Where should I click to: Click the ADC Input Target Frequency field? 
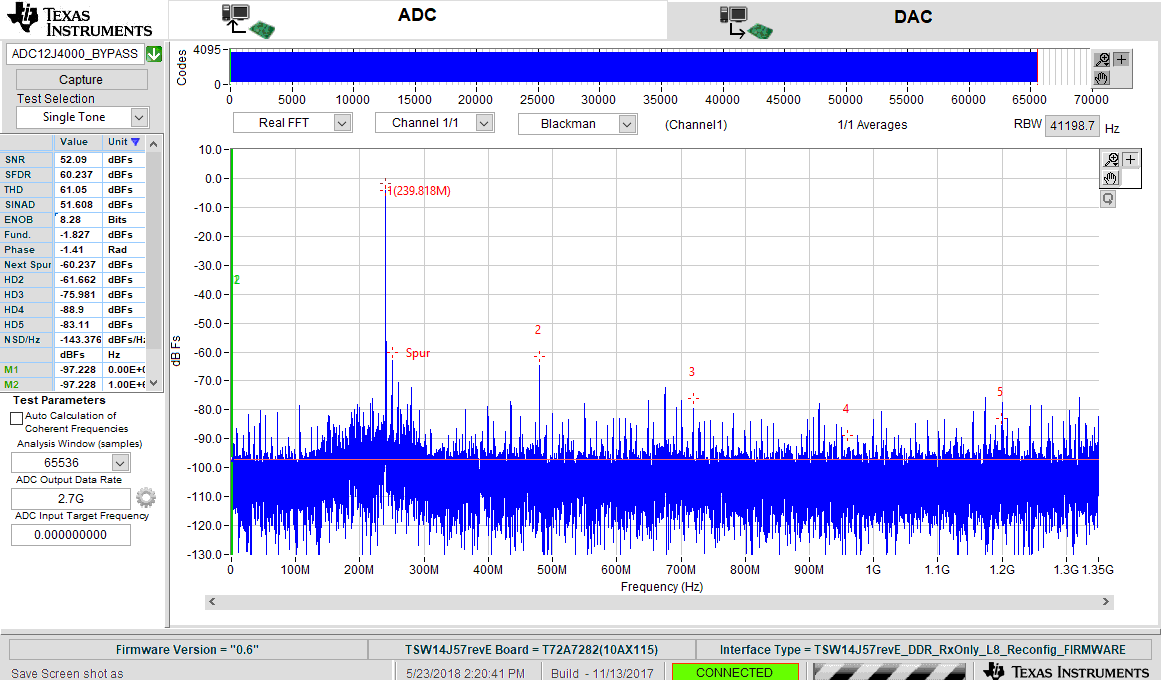click(71, 535)
